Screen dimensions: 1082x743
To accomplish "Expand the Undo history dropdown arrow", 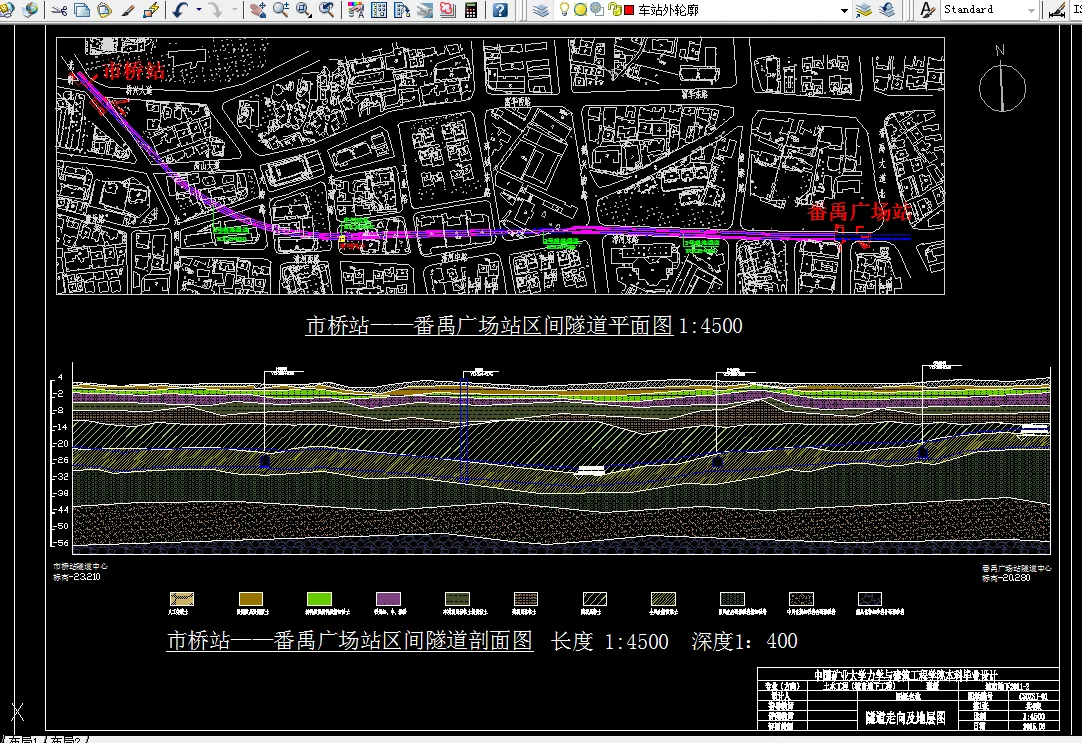I will [198, 10].
